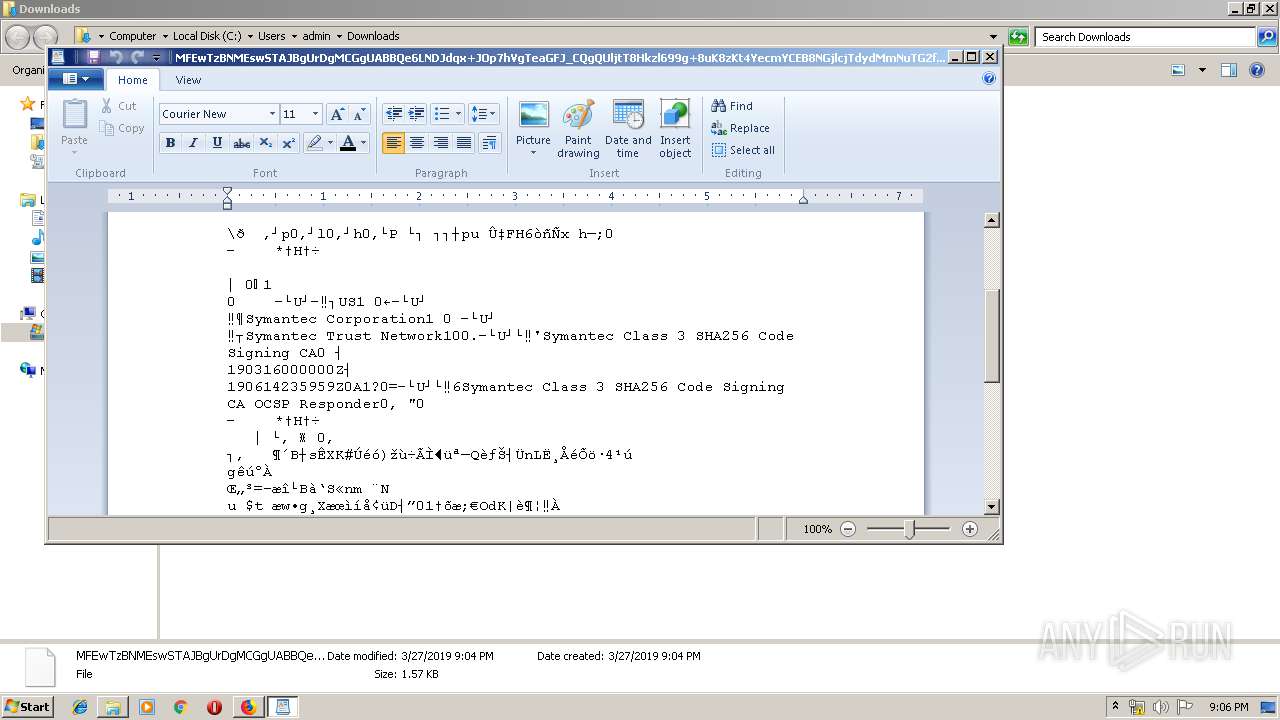The width and height of the screenshot is (1280, 720).
Task: Expand Picture dropdown arrow
Action: [x=533, y=153]
